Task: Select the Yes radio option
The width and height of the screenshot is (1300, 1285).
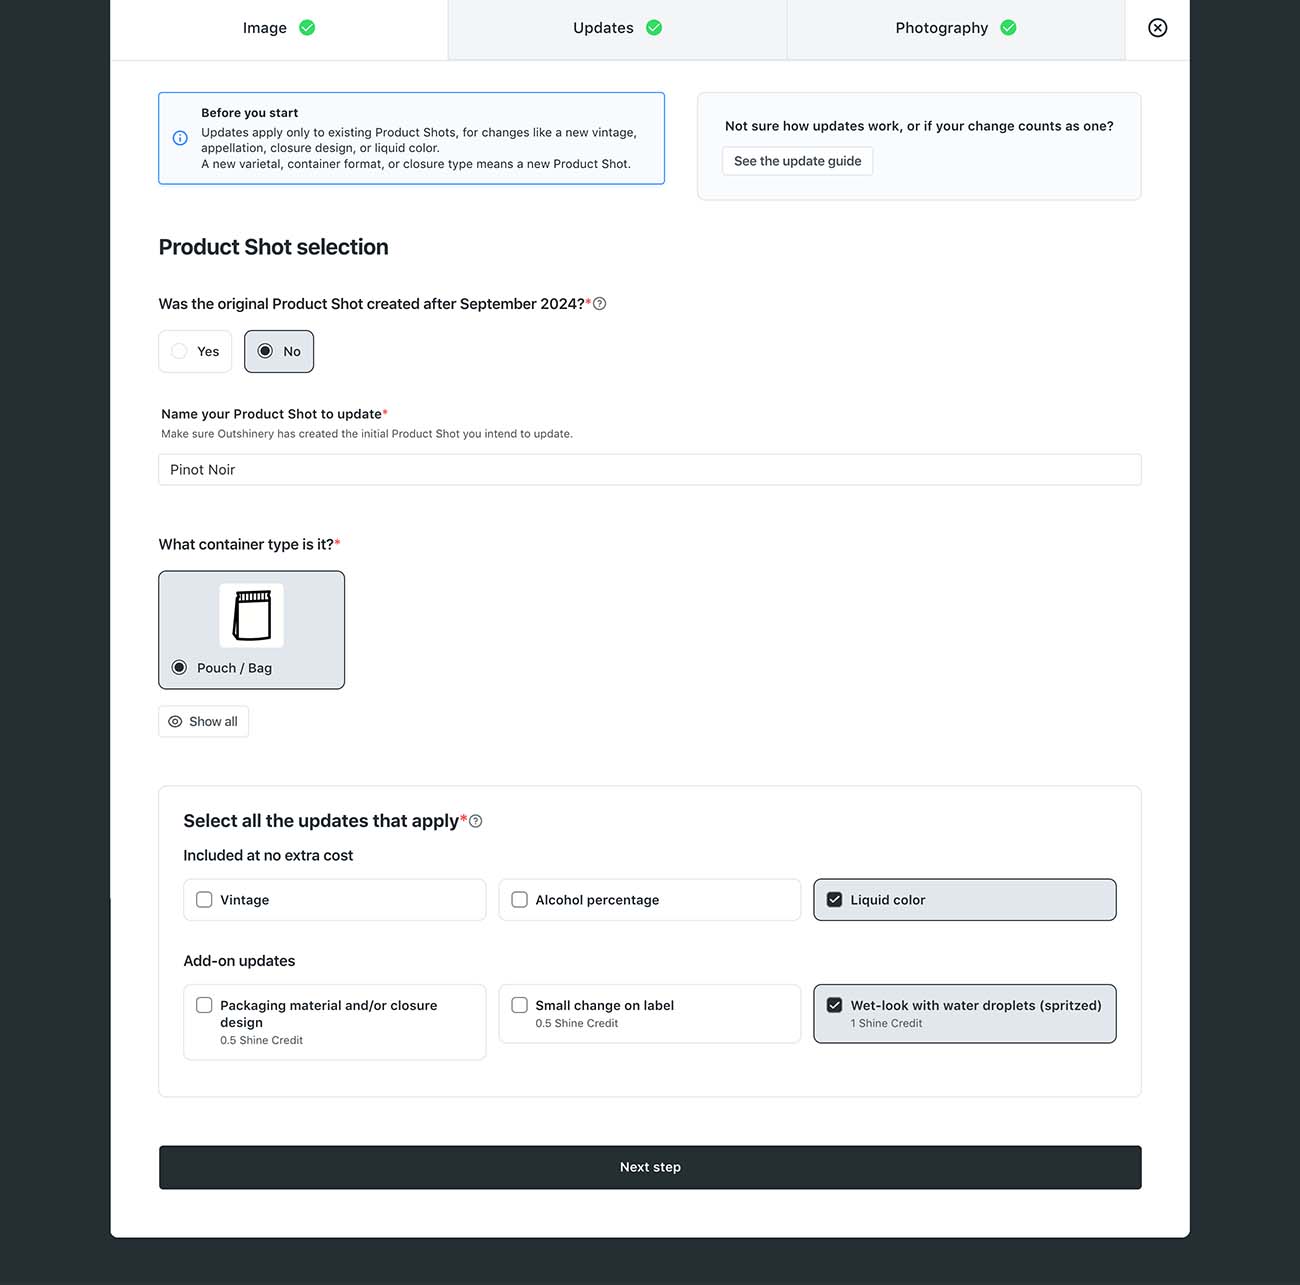Action: [x=195, y=351]
